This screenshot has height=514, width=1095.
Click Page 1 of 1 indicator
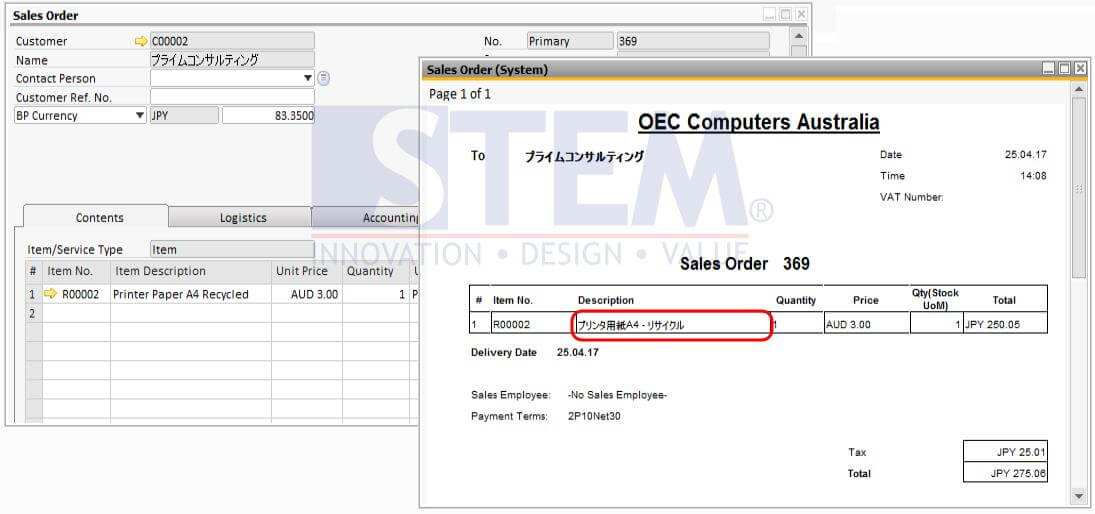click(x=460, y=94)
